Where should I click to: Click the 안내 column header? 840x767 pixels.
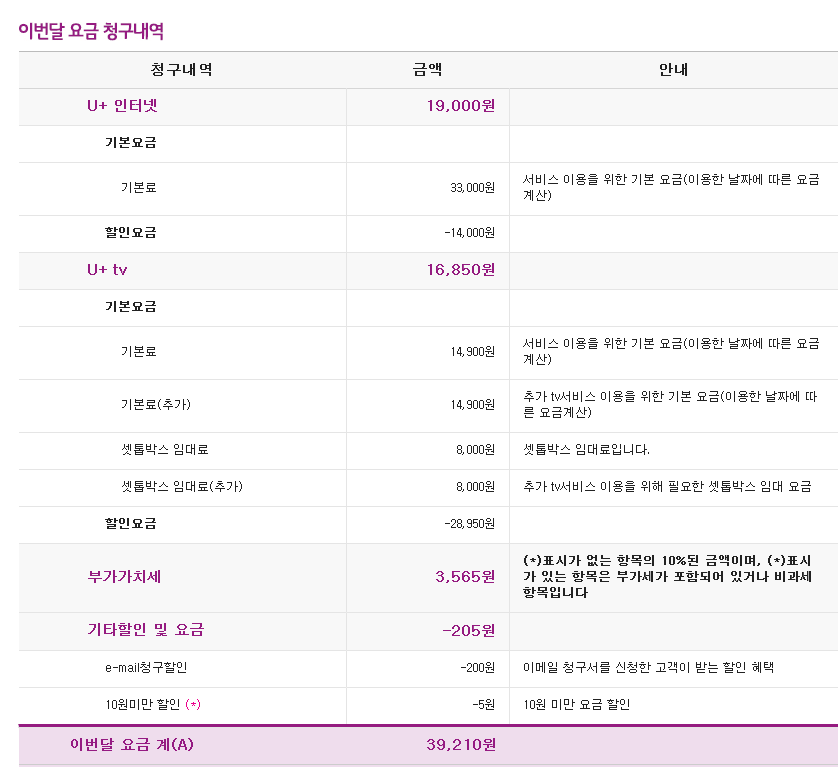(x=673, y=70)
